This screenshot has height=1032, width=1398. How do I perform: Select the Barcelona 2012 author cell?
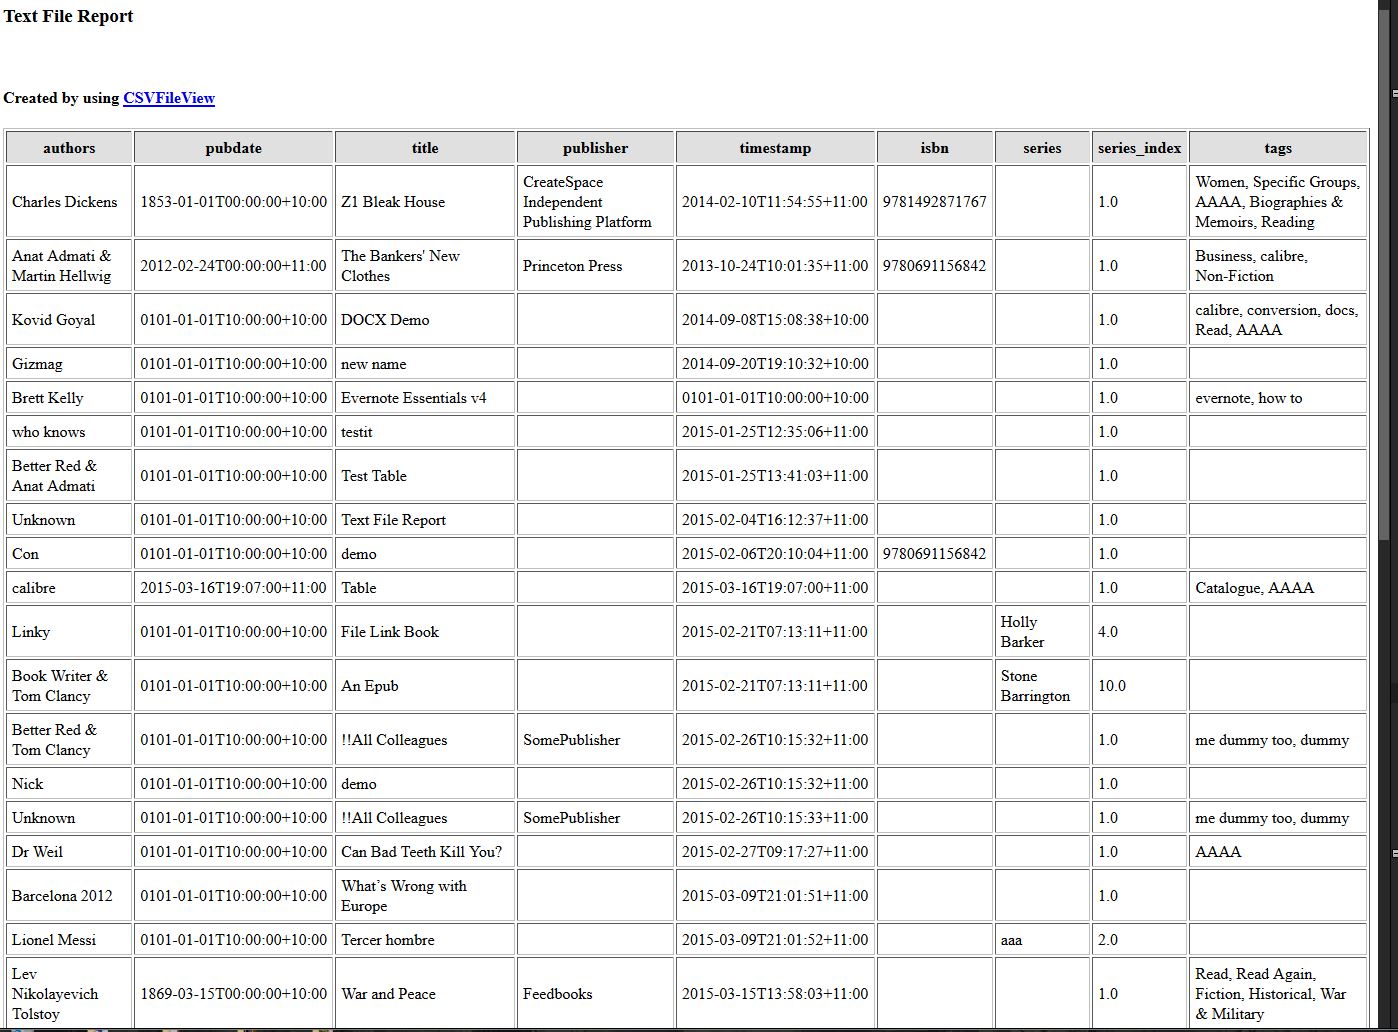(69, 896)
